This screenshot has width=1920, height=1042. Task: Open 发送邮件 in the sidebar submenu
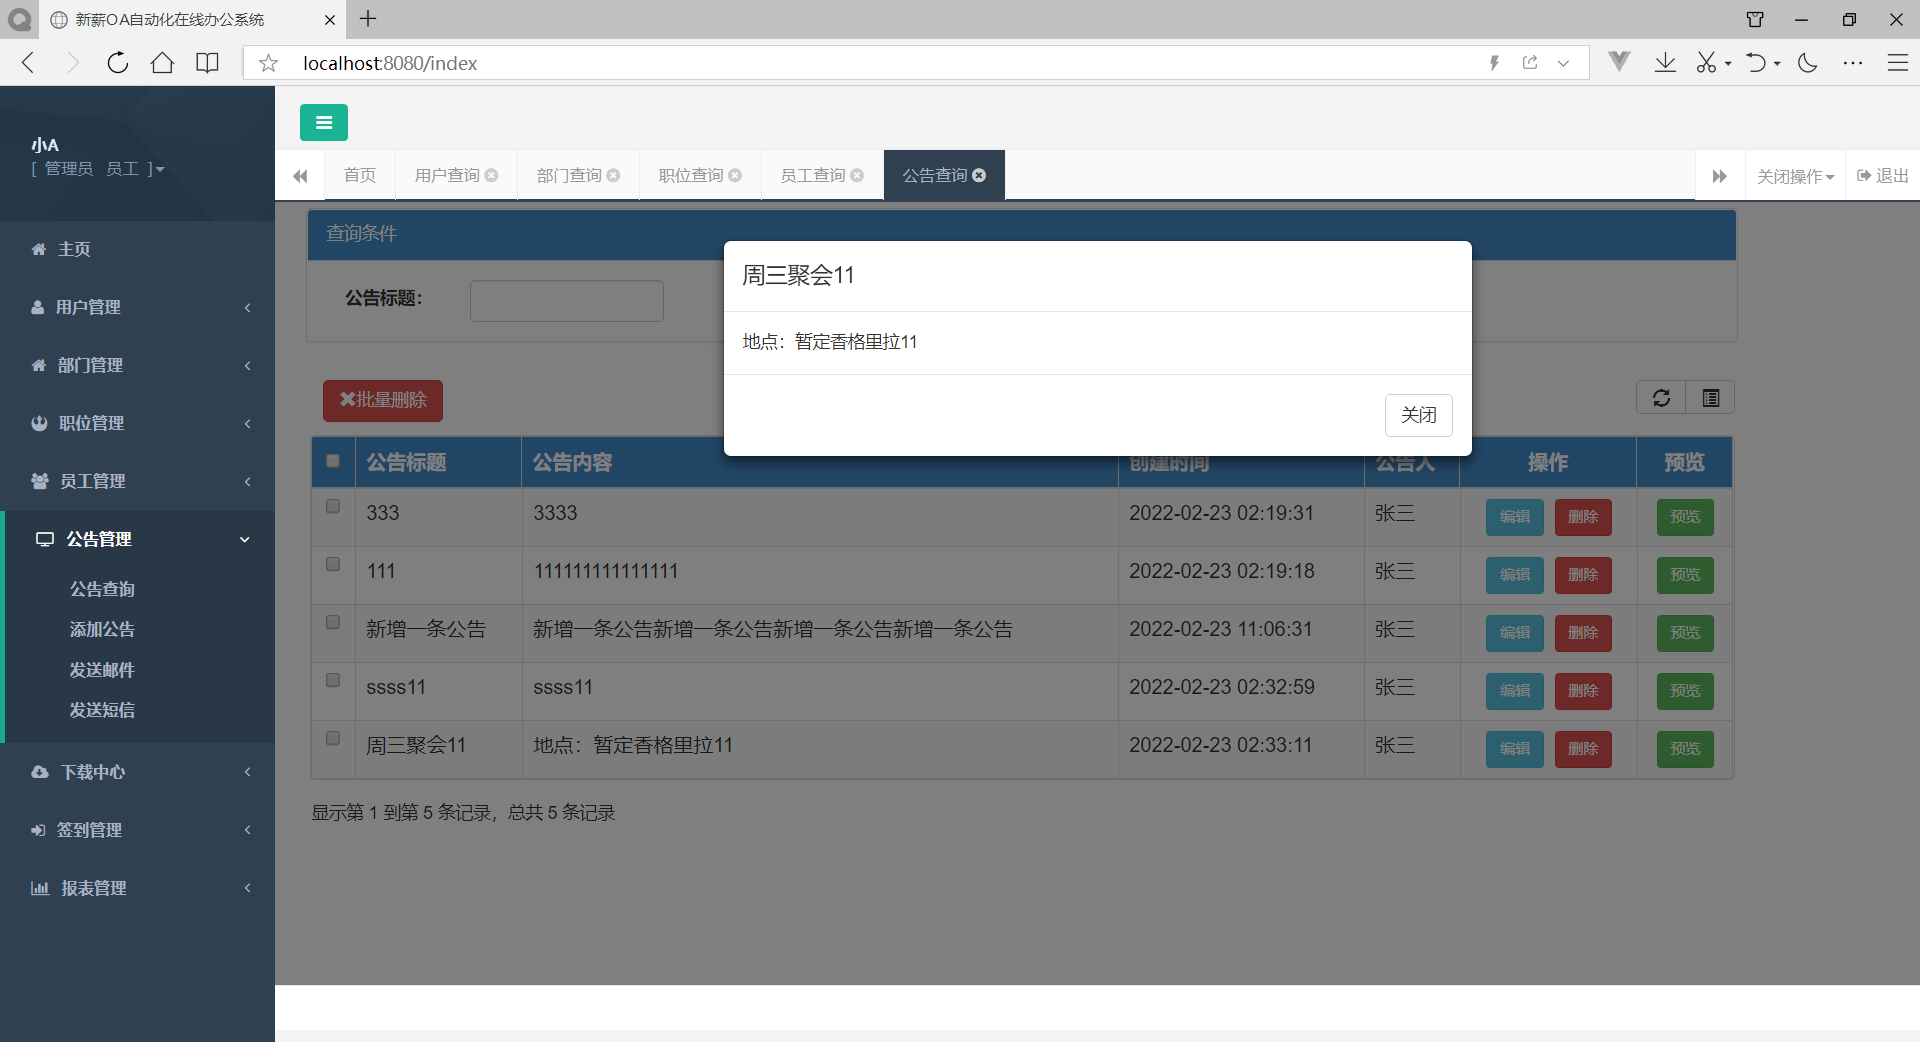pos(102,670)
